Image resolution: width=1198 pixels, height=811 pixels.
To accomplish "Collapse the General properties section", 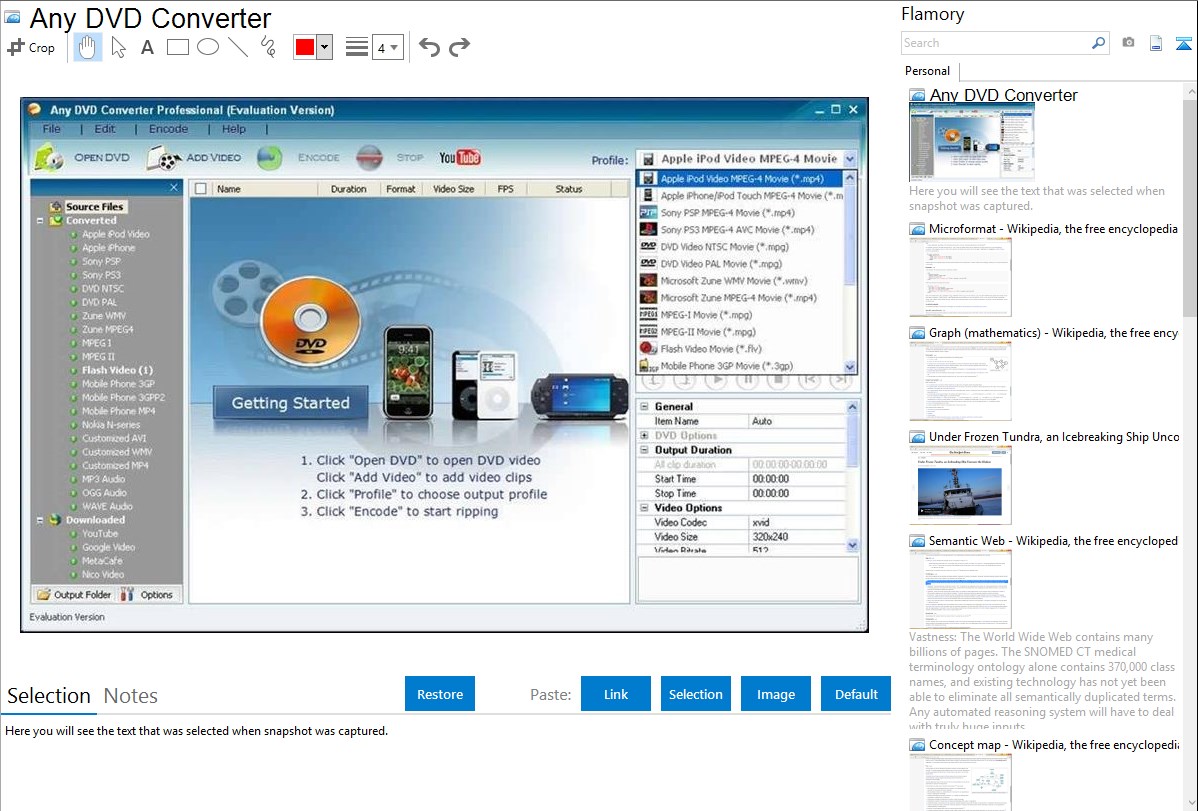I will click(x=644, y=407).
